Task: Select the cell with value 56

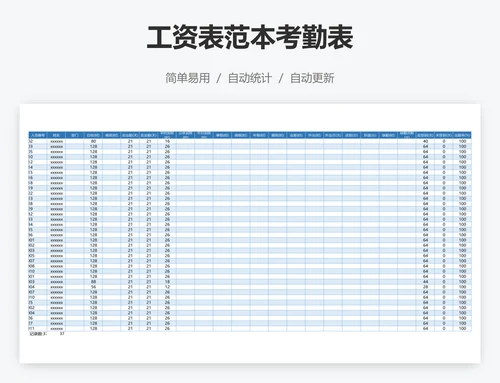Action: (93, 287)
